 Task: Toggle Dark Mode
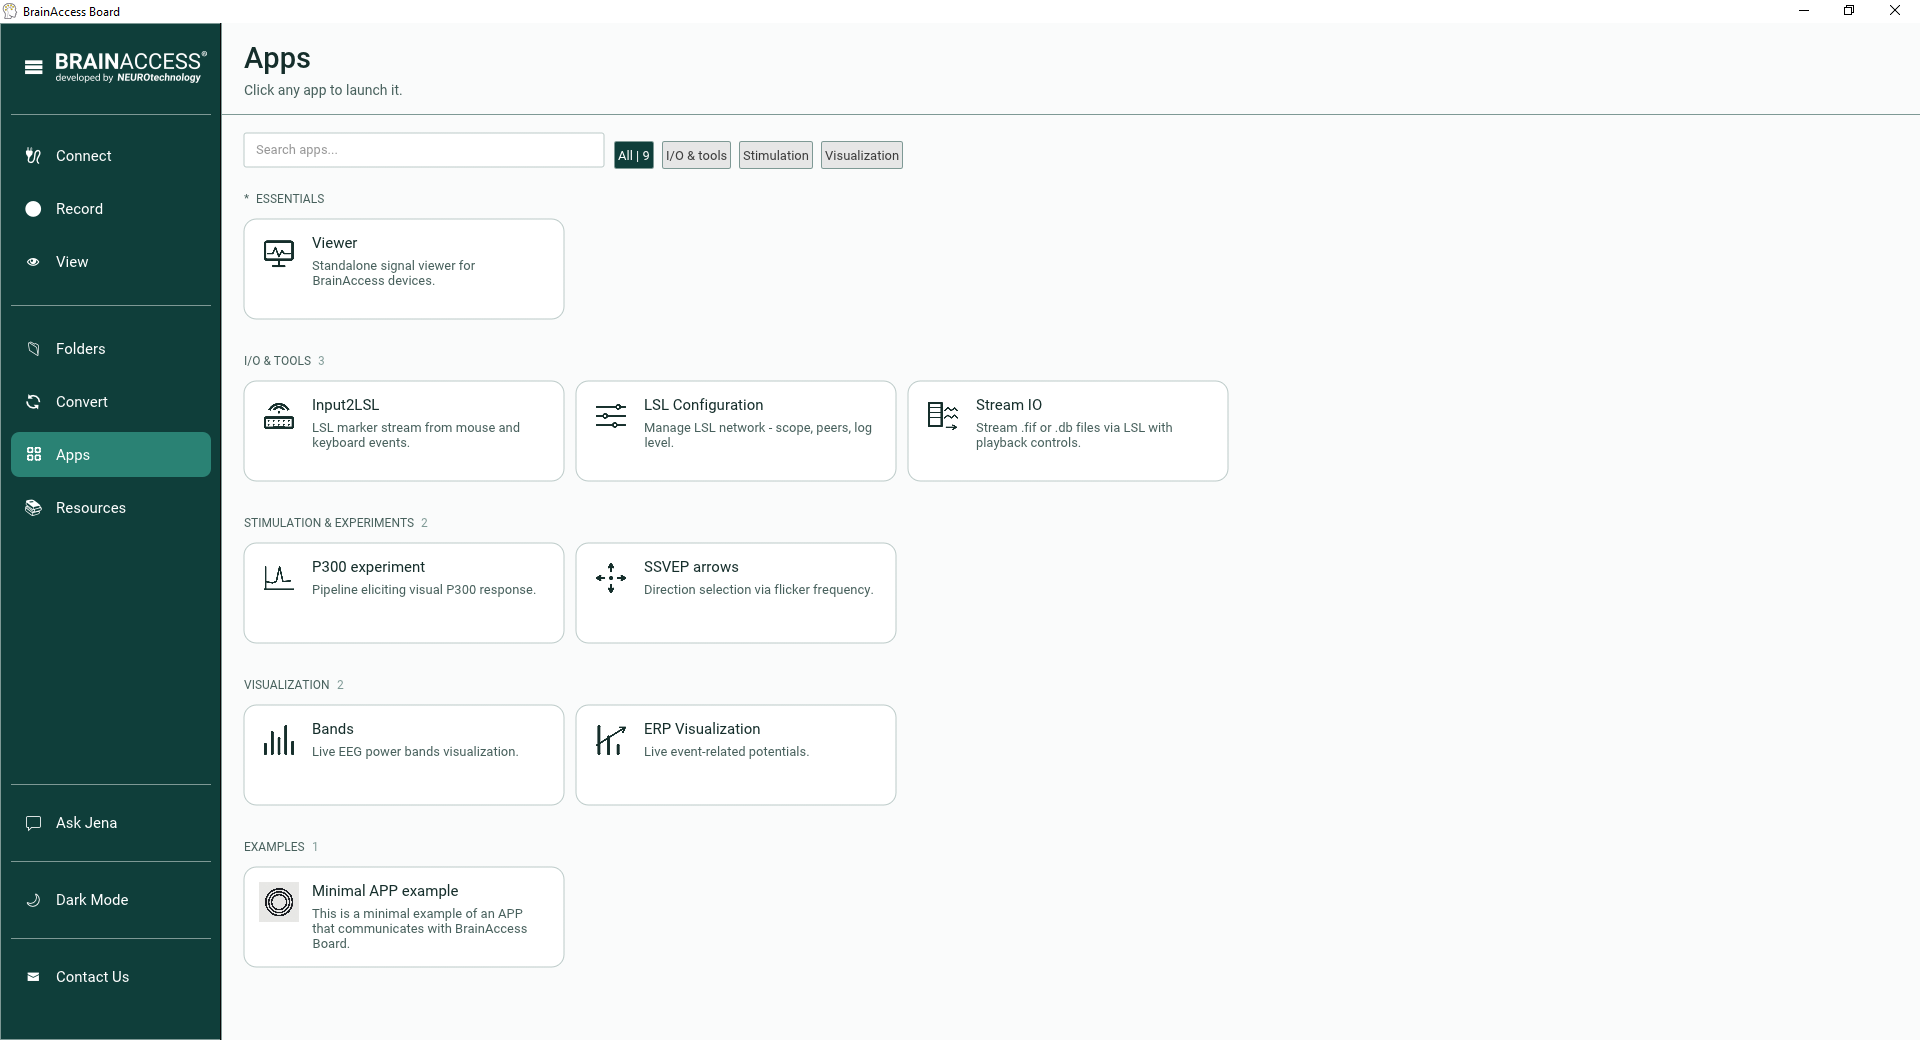click(x=111, y=900)
